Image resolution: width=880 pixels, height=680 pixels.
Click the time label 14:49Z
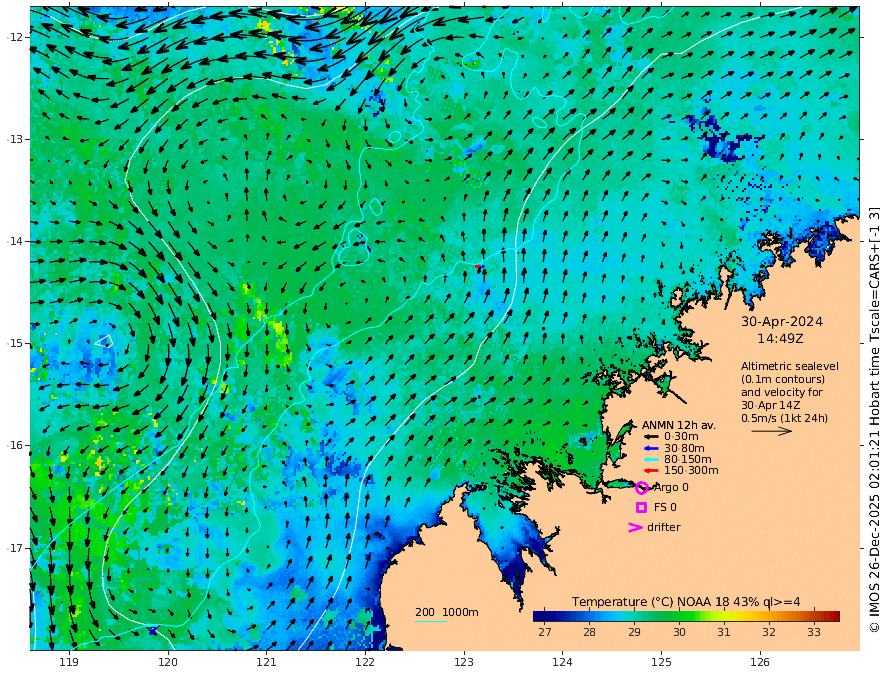(x=780, y=339)
